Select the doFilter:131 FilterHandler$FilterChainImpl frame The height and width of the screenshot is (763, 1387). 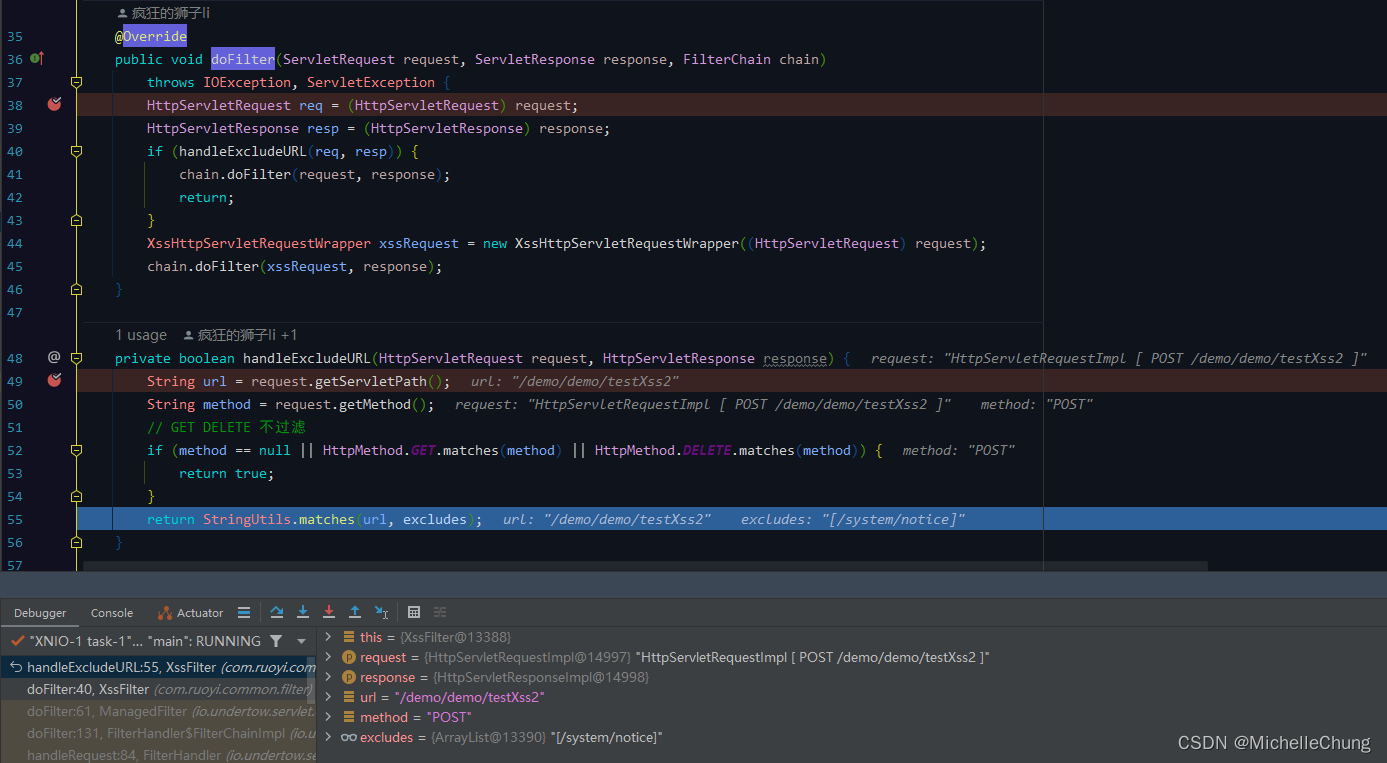click(158, 733)
